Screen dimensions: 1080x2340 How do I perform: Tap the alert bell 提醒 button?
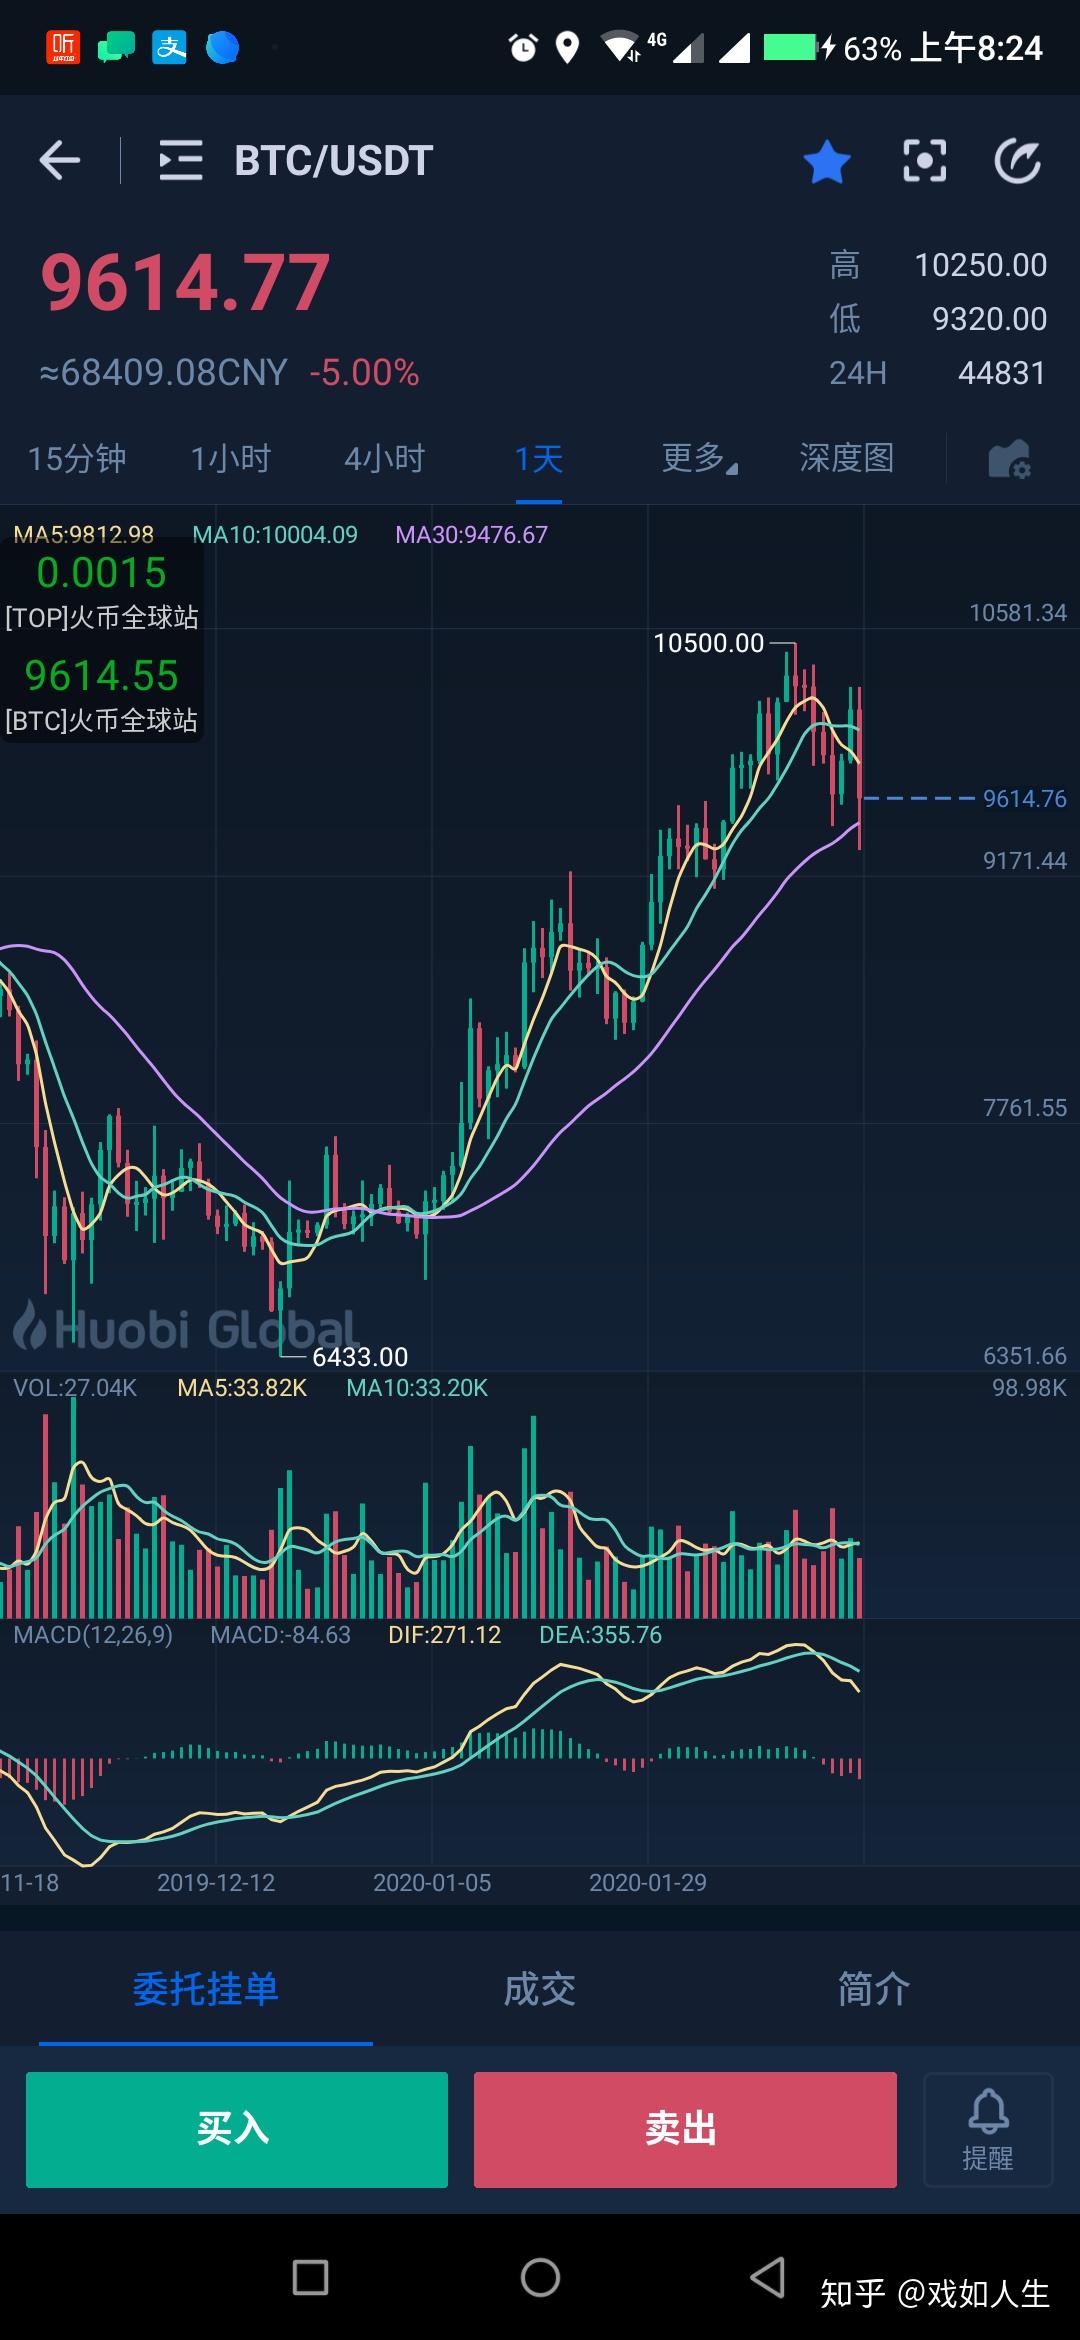(x=988, y=2130)
